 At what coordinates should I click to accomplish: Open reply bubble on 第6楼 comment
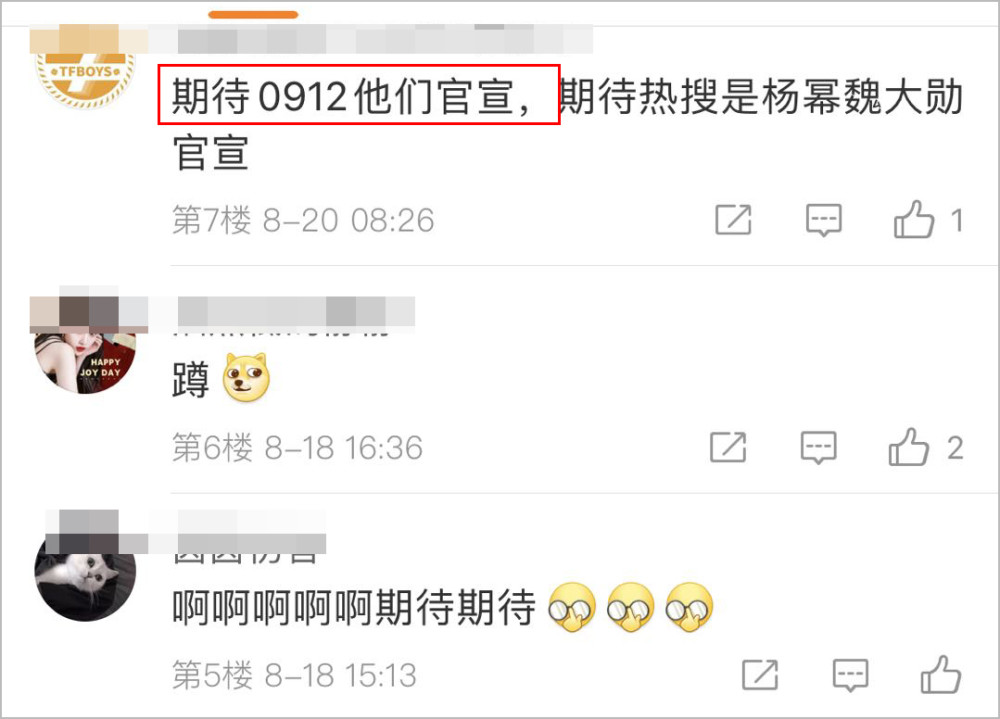coord(818,447)
